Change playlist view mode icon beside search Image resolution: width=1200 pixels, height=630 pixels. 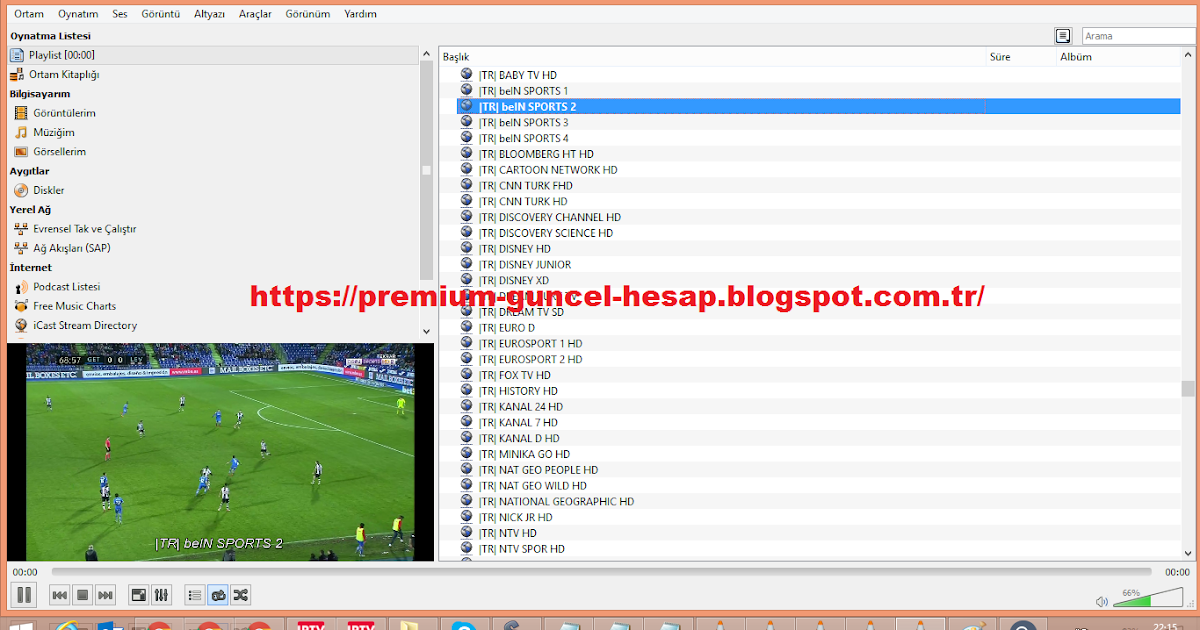click(1063, 36)
